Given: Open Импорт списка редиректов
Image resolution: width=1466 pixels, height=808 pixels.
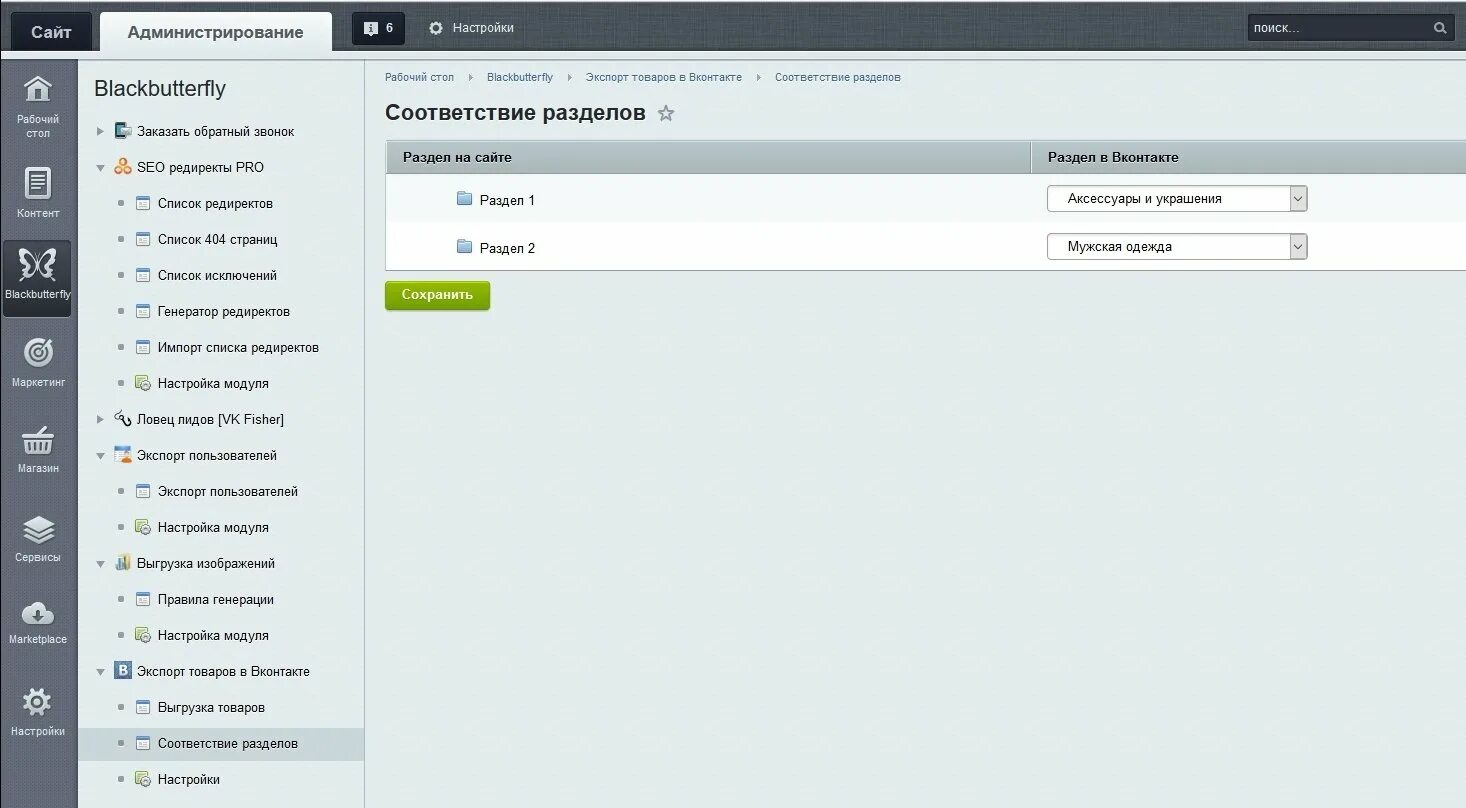Looking at the screenshot, I should [238, 347].
